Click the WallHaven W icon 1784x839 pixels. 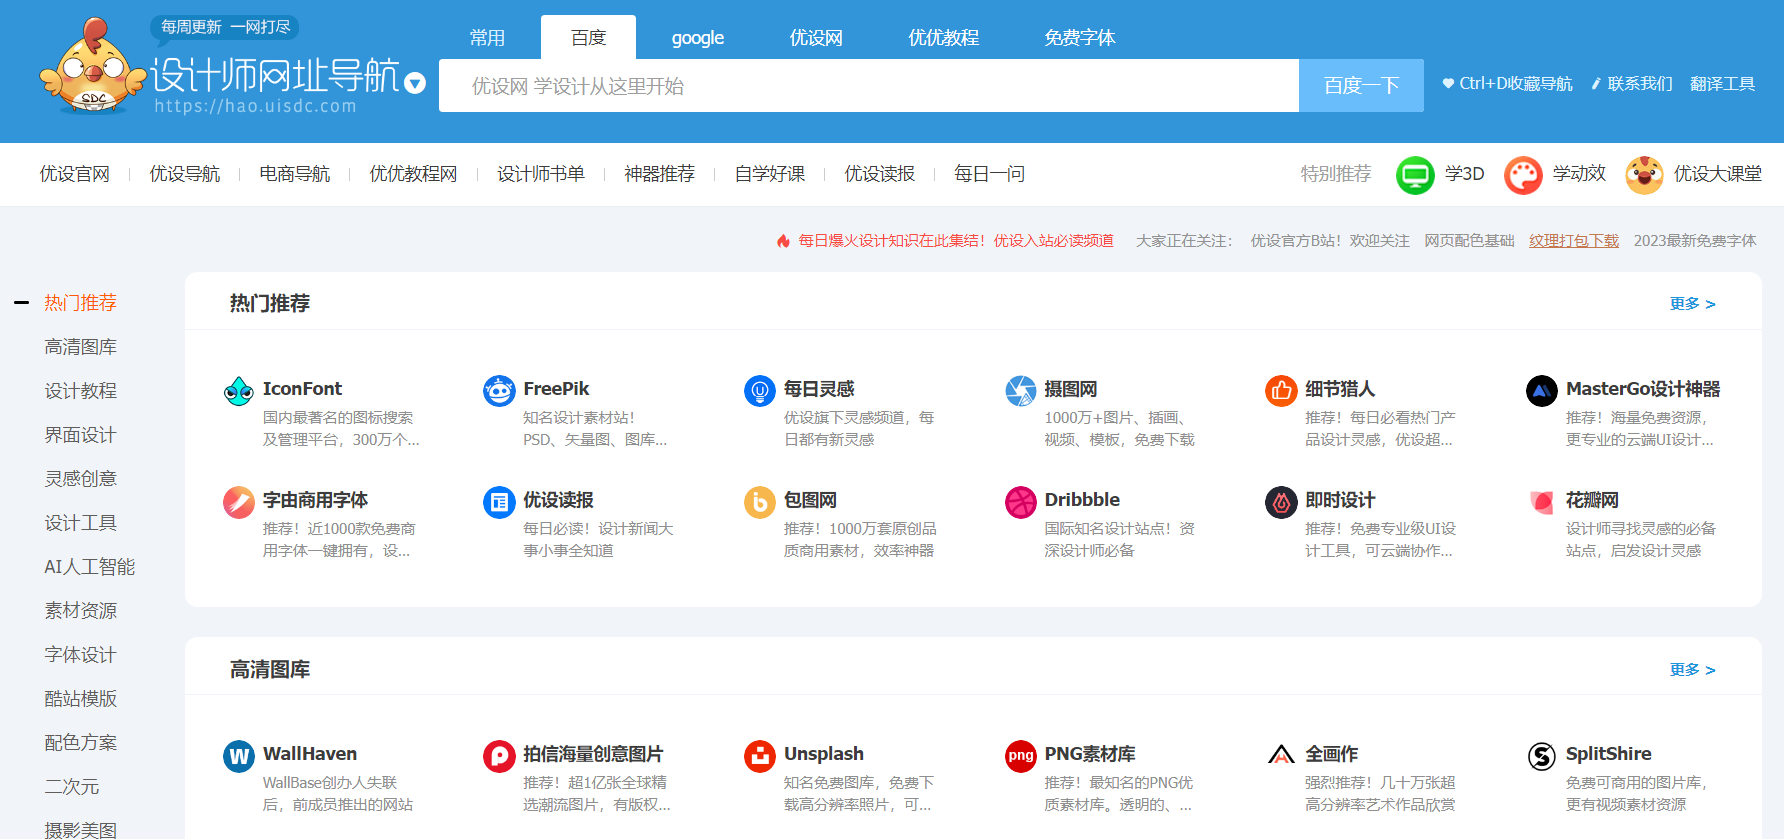(239, 756)
